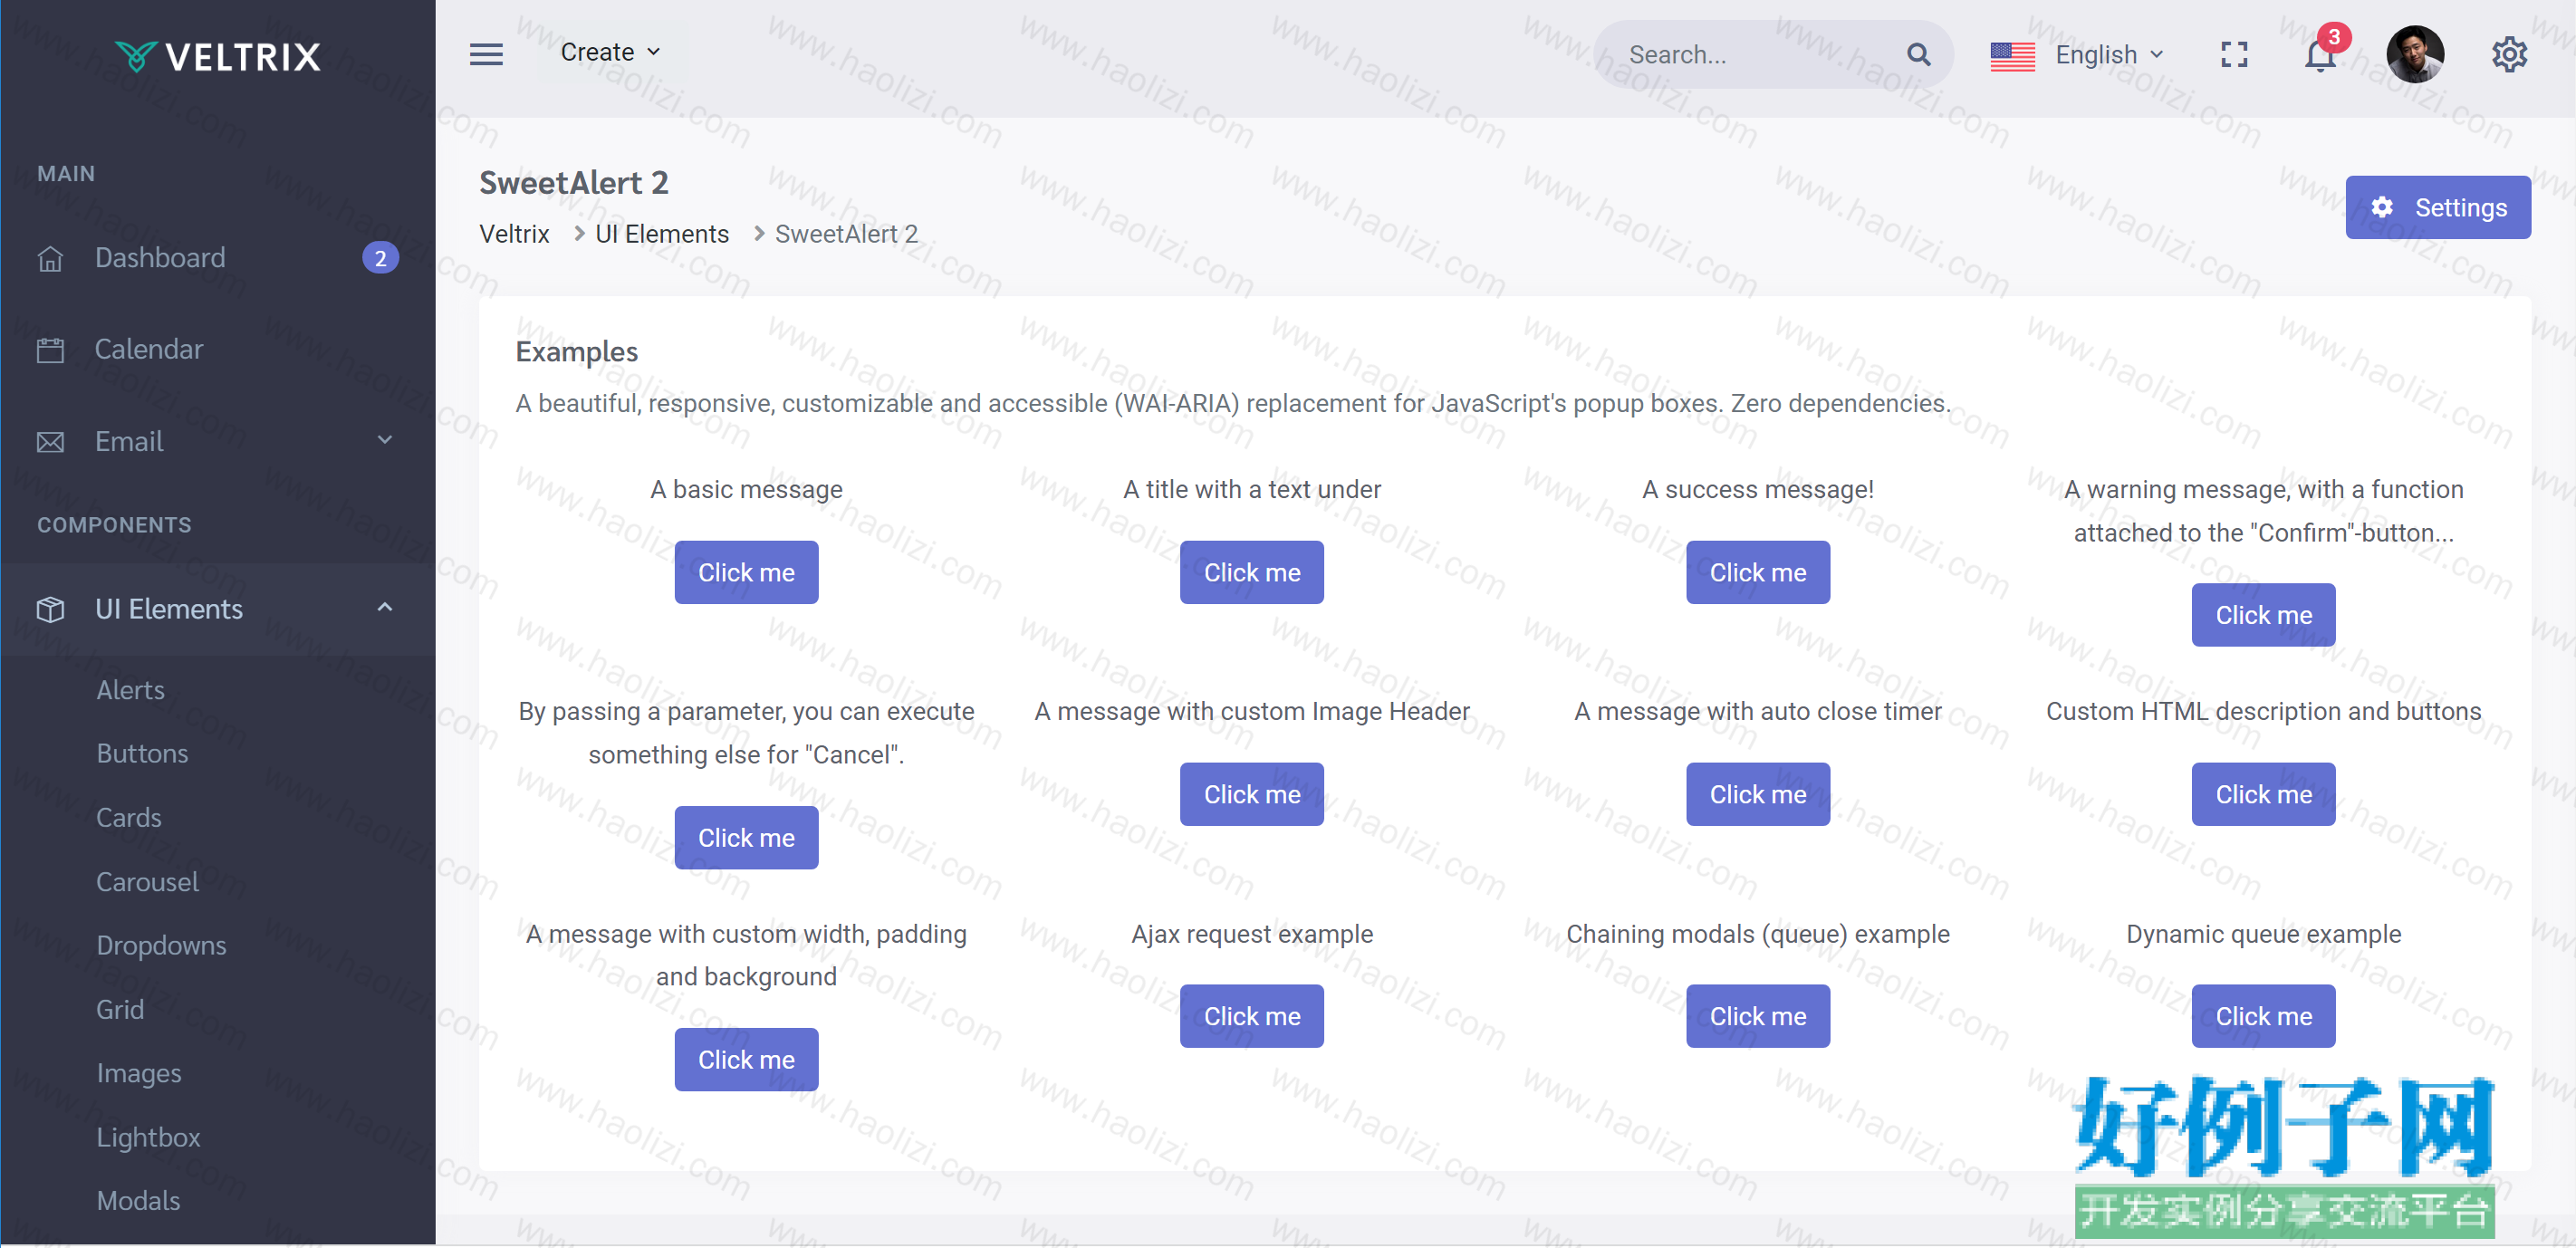This screenshot has height=1248, width=2576.
Task: Open Alerts in the sidebar
Action: pos(130,690)
